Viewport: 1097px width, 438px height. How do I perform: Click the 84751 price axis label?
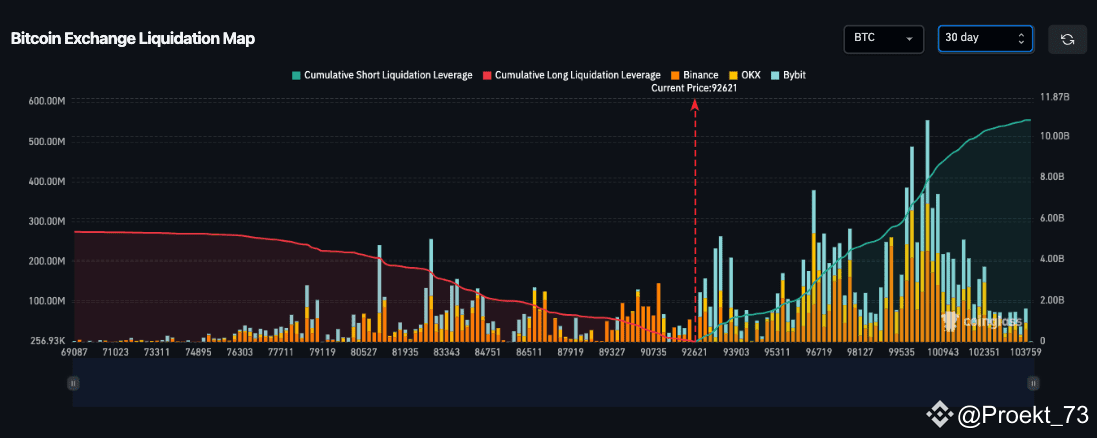(488, 353)
